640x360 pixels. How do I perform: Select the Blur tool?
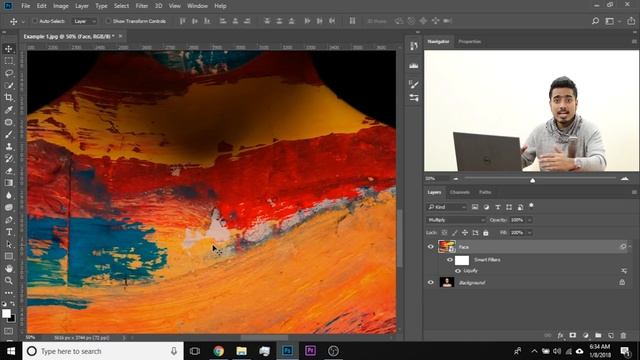point(9,195)
